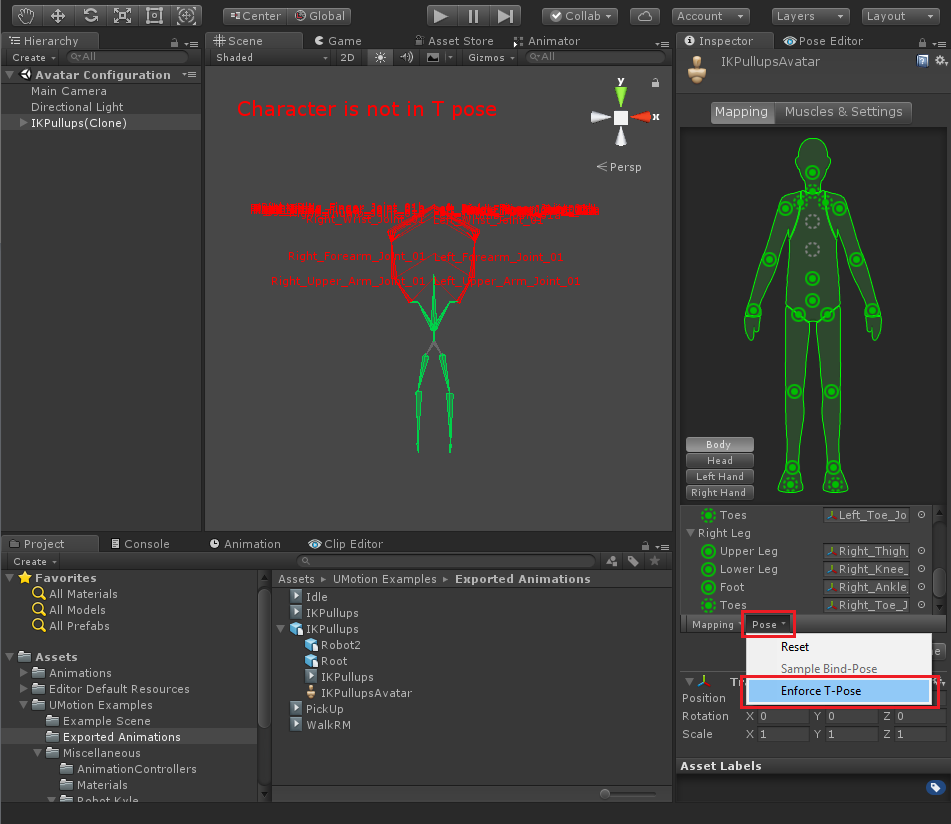Toggle scene lighting sun icon
Screen dimensions: 951x824
point(380,58)
